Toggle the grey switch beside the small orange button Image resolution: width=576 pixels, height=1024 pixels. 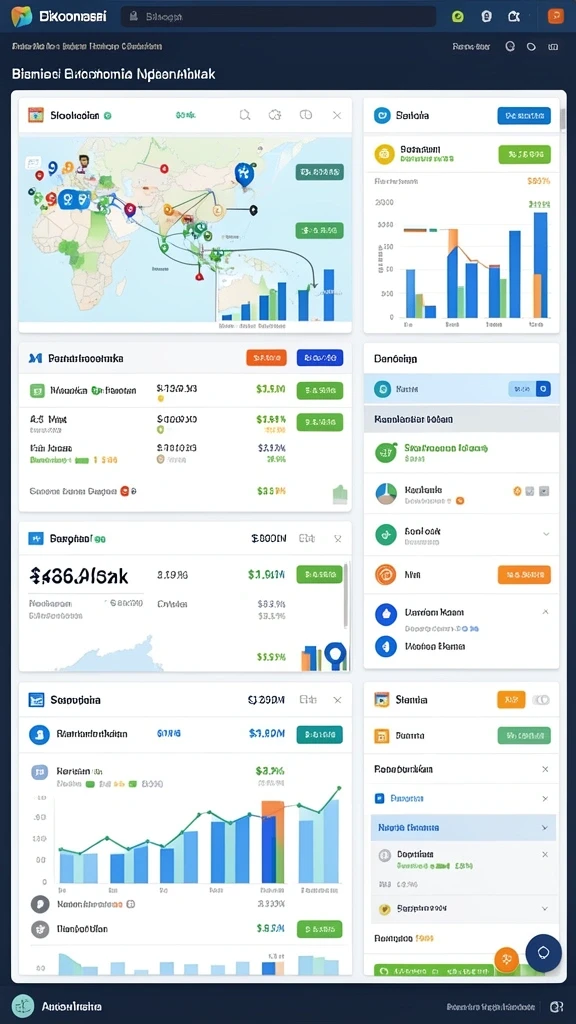pos(541,699)
